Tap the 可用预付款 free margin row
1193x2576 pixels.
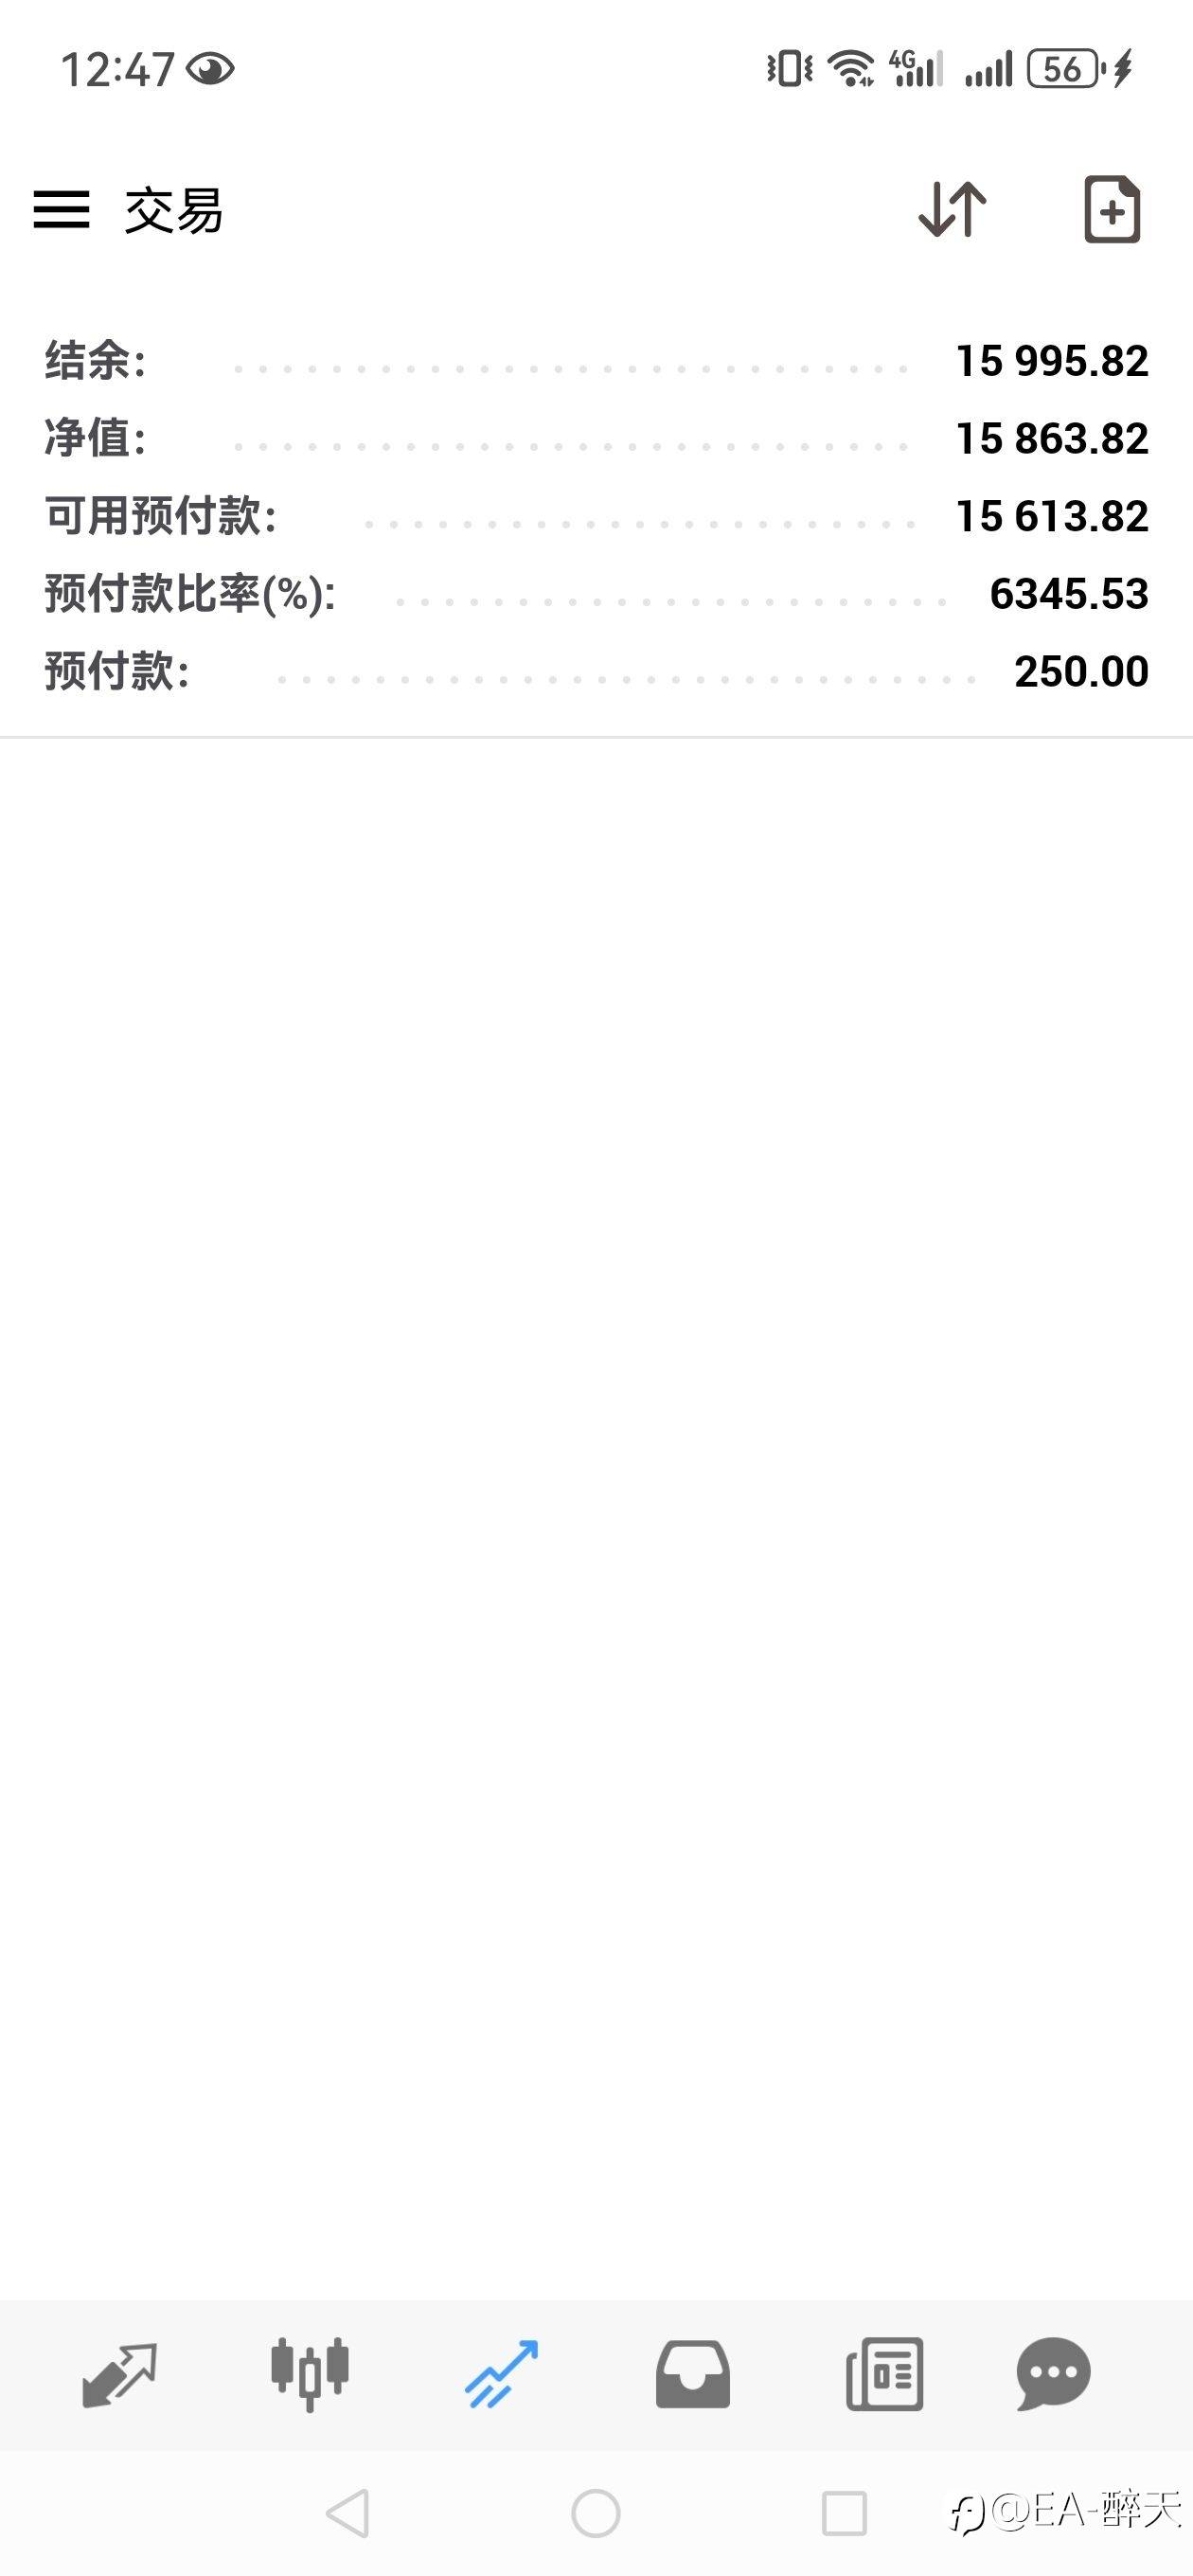coord(596,516)
